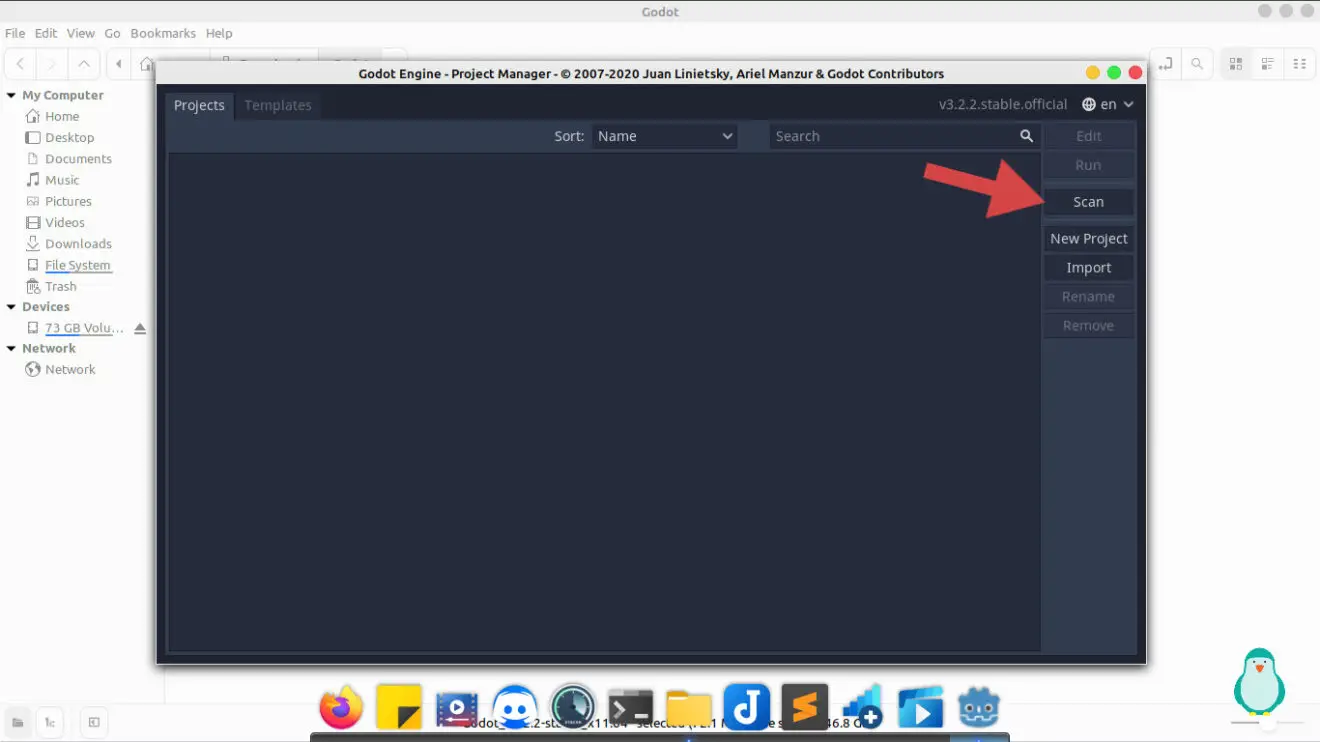Show tree view in file manager sidebar footer

coord(49,722)
